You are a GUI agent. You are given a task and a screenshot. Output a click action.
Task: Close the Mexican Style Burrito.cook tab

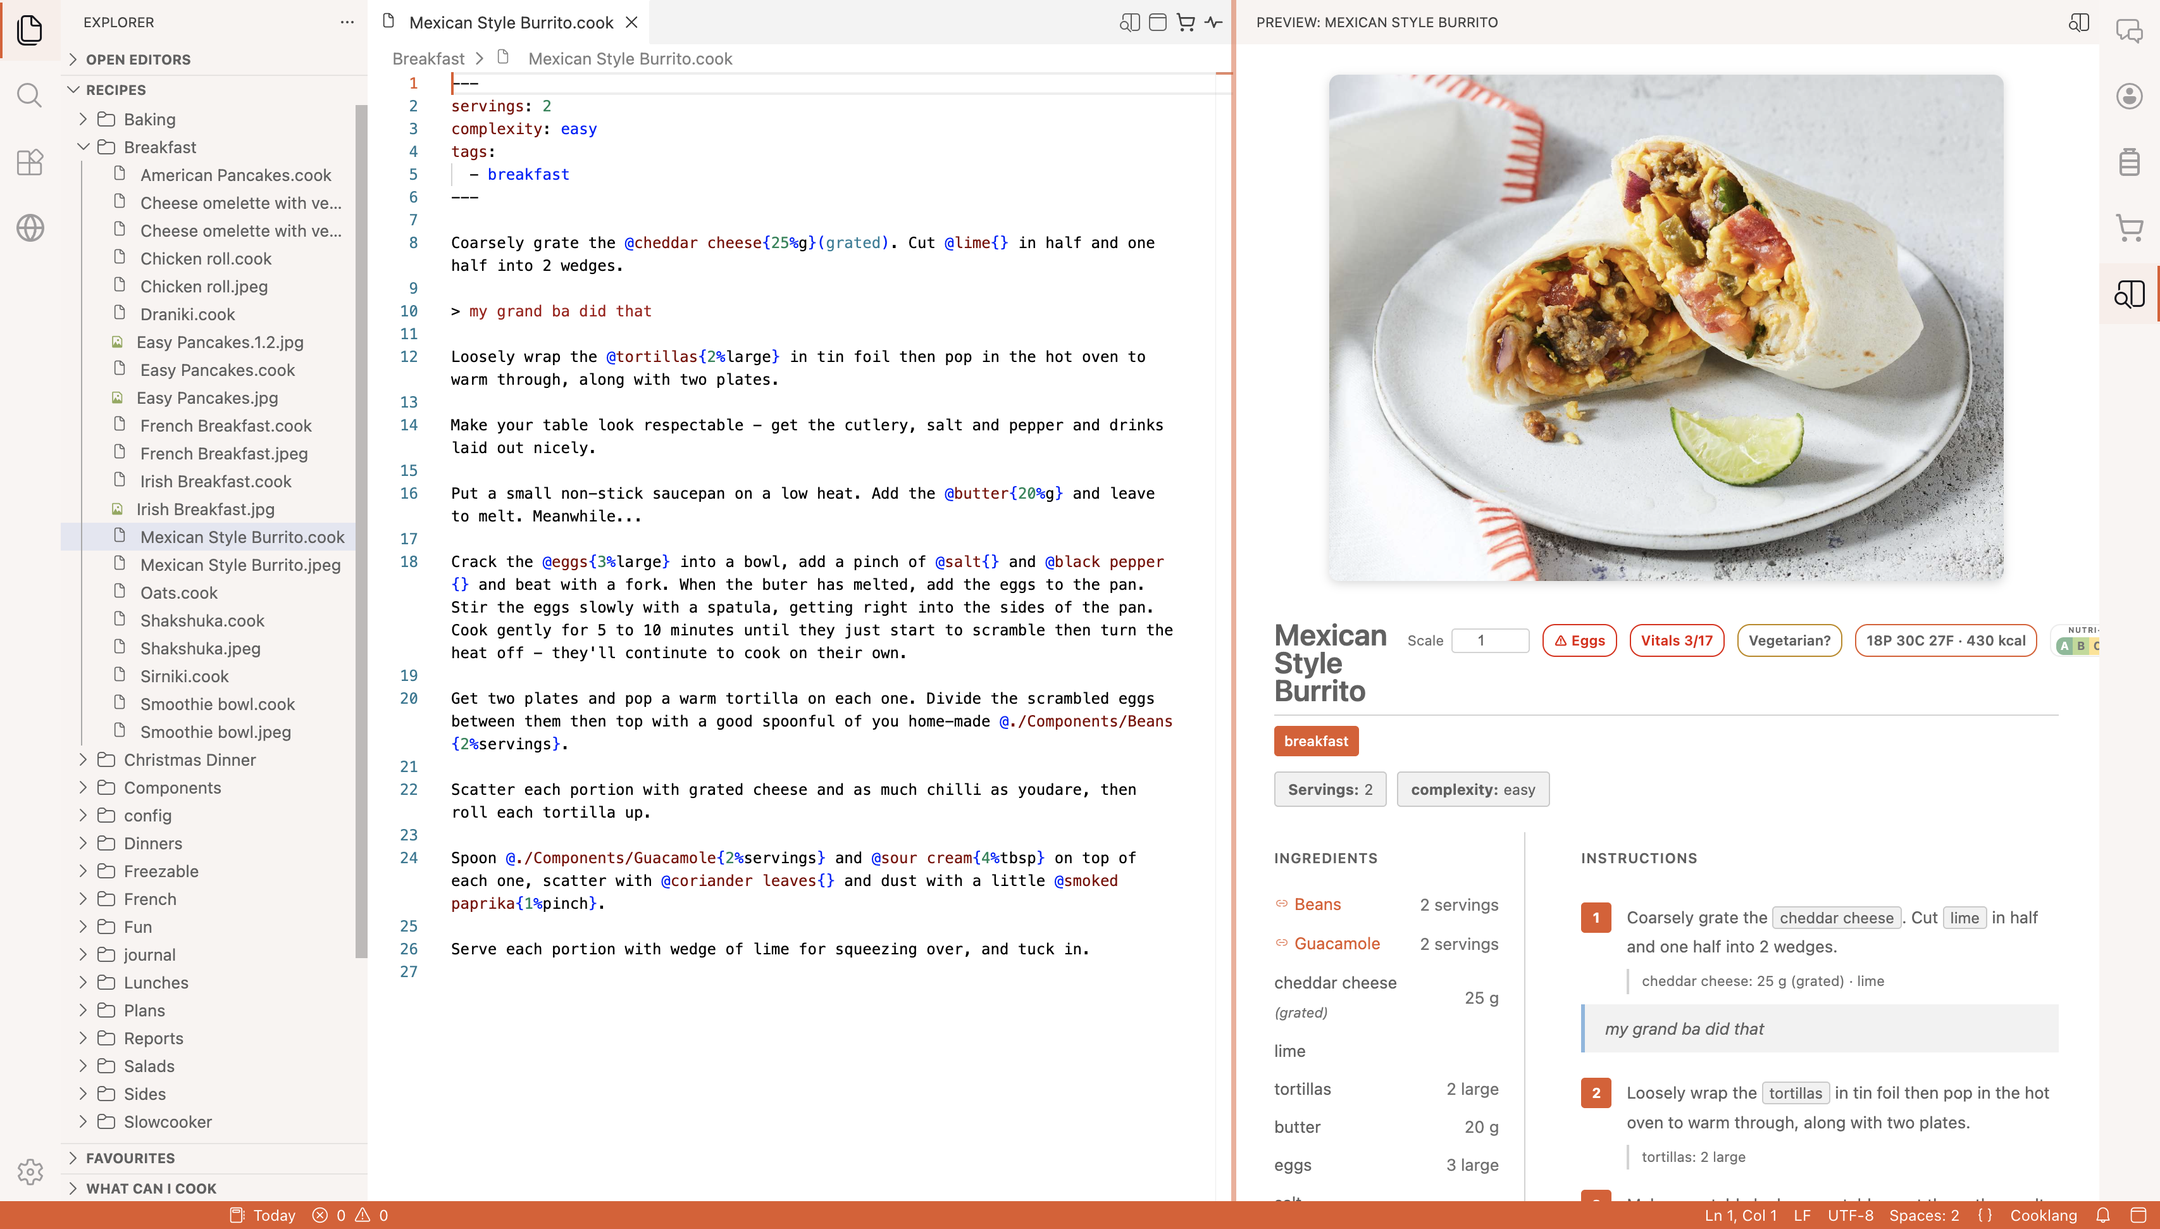pyautogui.click(x=632, y=22)
